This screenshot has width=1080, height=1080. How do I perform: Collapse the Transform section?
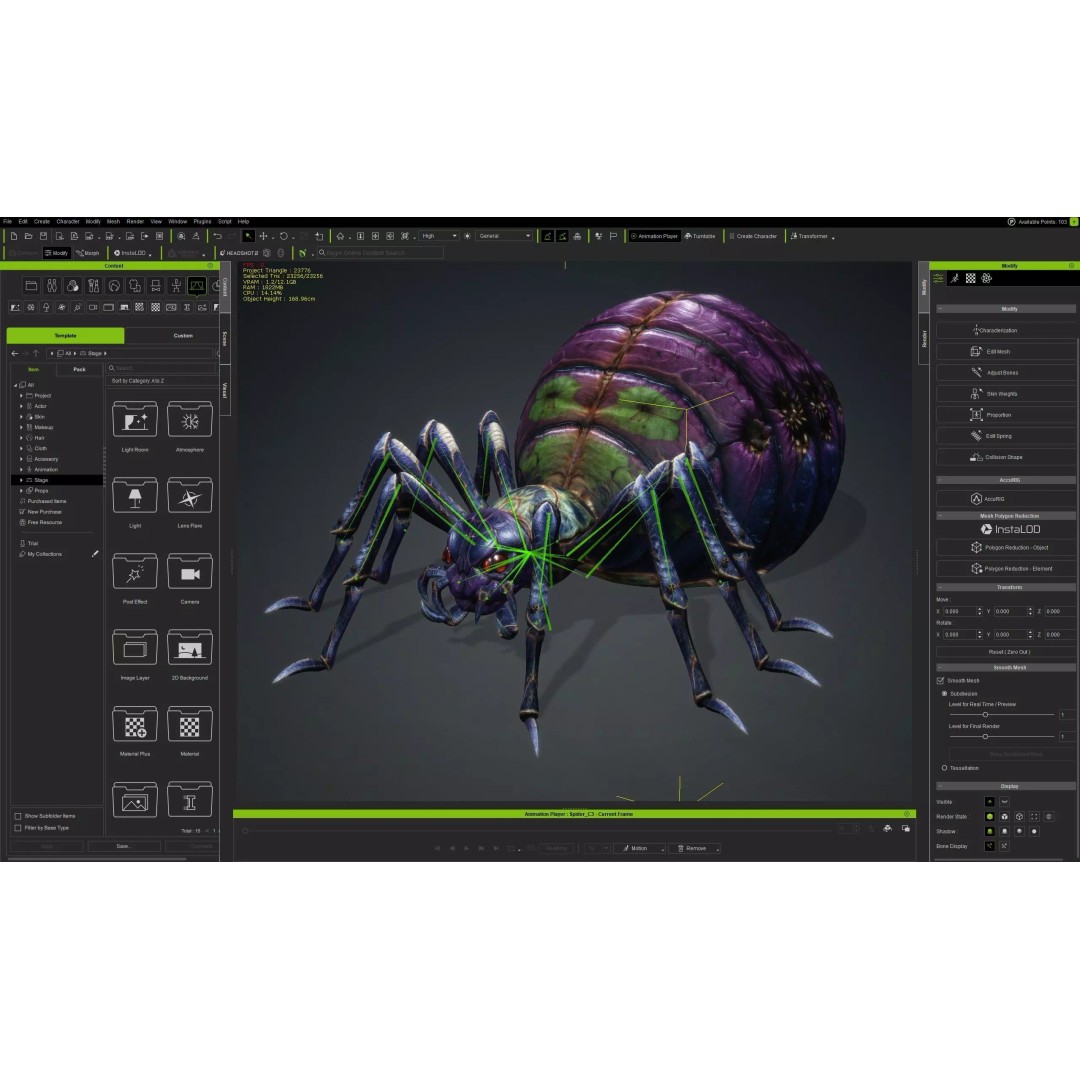940,588
